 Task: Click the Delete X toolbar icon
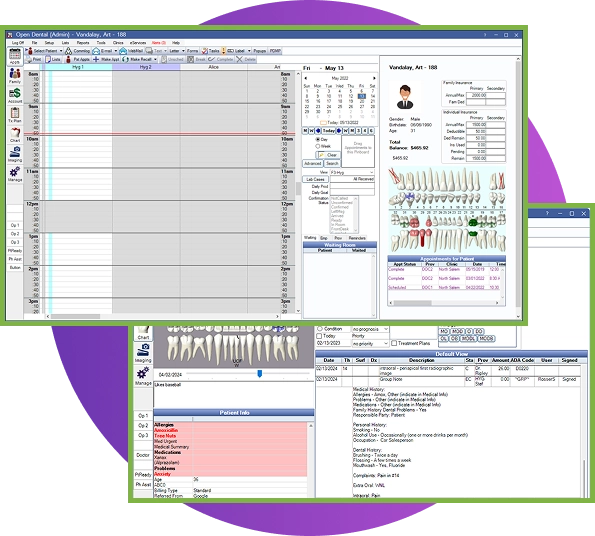coord(239,59)
